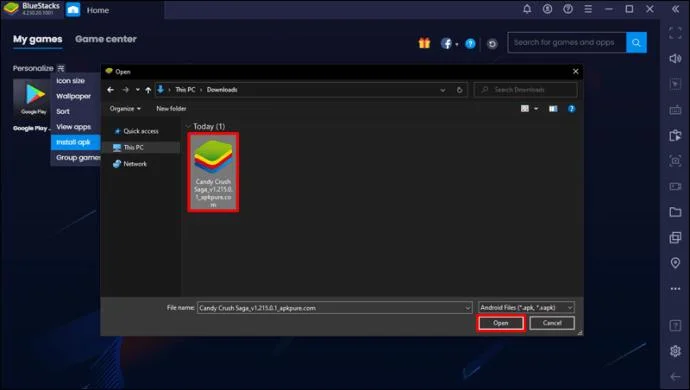Choose Icon size from Personalize menu

(x=70, y=81)
